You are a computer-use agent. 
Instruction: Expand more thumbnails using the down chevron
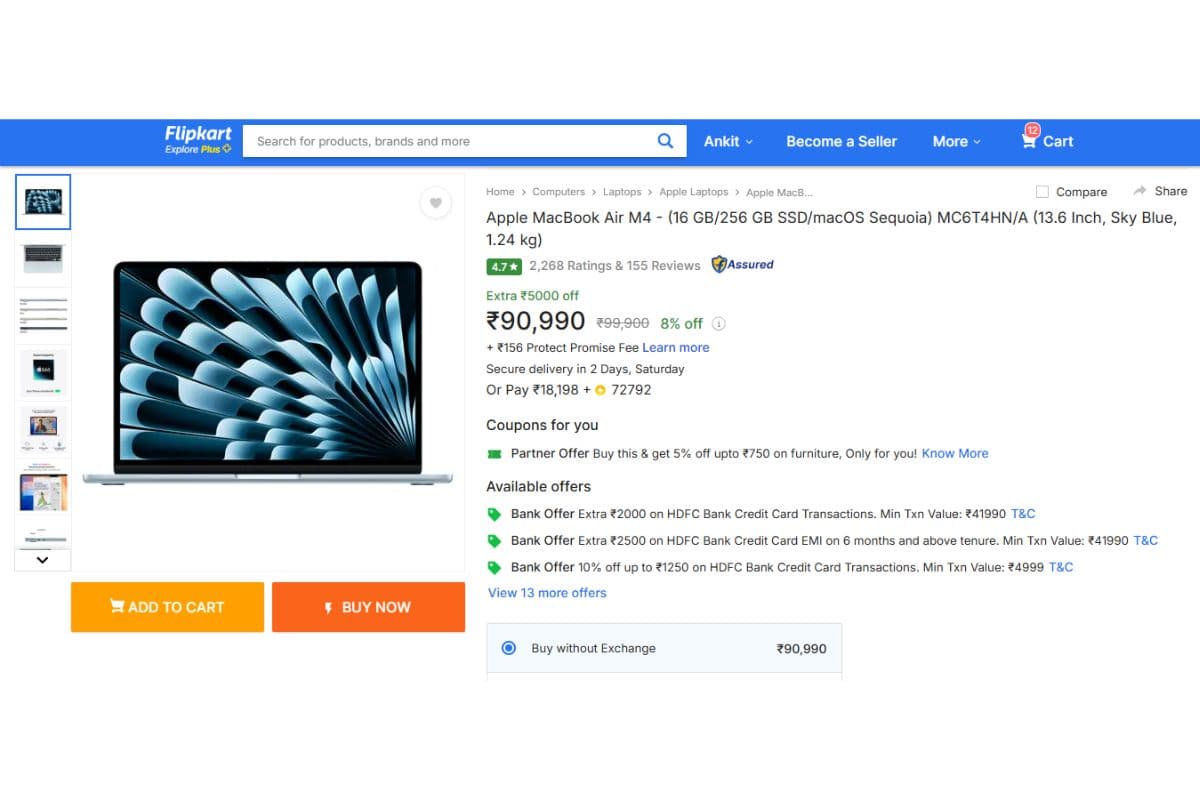pyautogui.click(x=42, y=559)
